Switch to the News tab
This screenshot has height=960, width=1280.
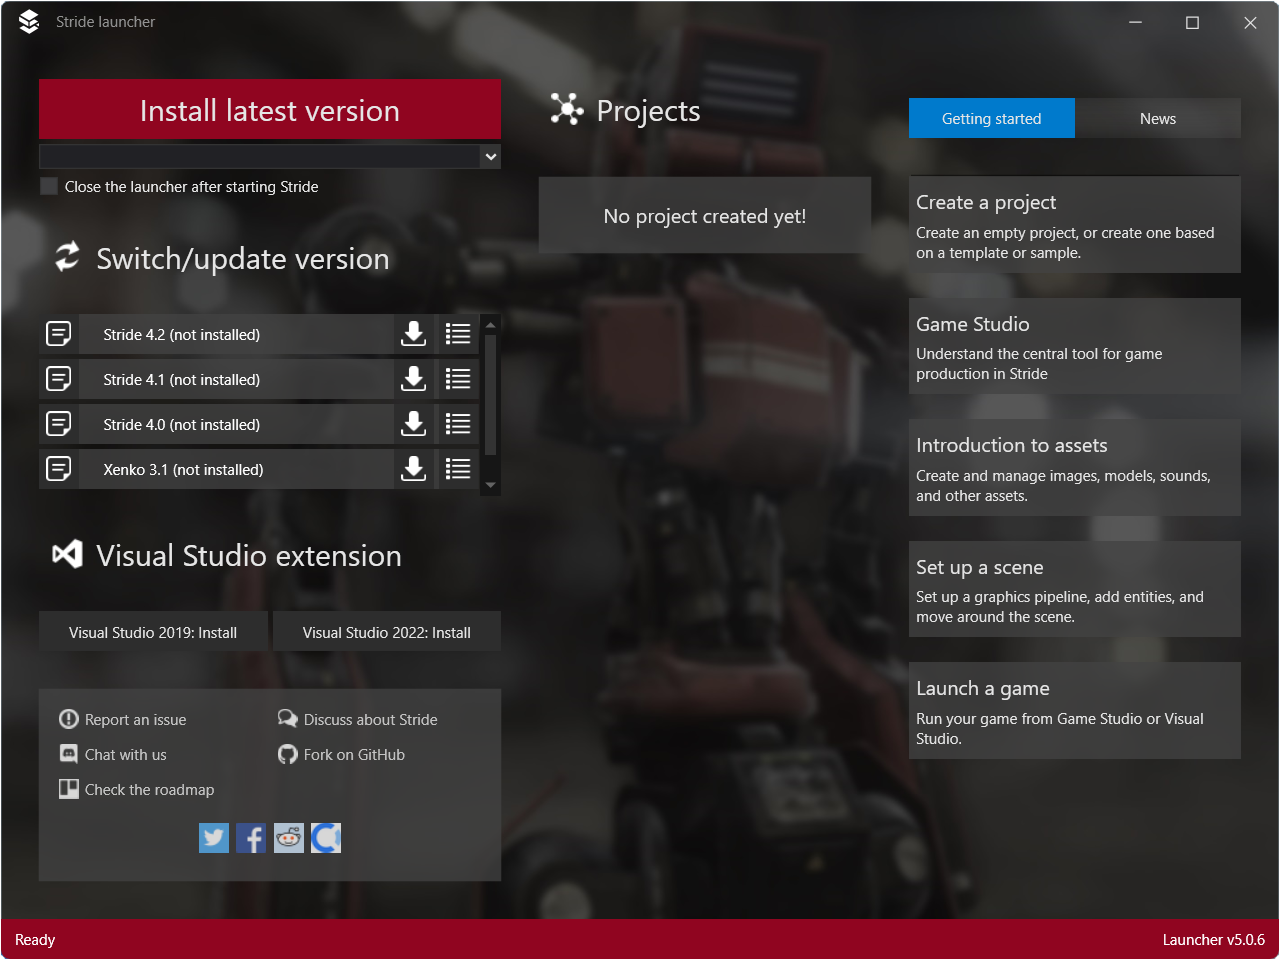pos(1158,118)
